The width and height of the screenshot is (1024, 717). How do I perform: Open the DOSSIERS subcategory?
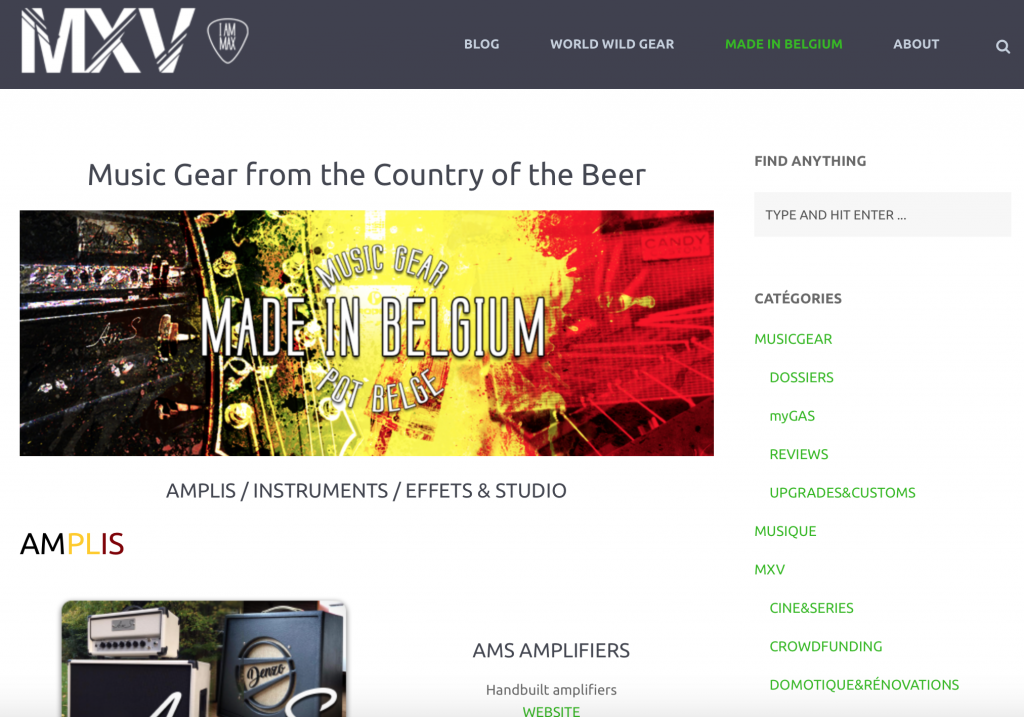(x=801, y=377)
